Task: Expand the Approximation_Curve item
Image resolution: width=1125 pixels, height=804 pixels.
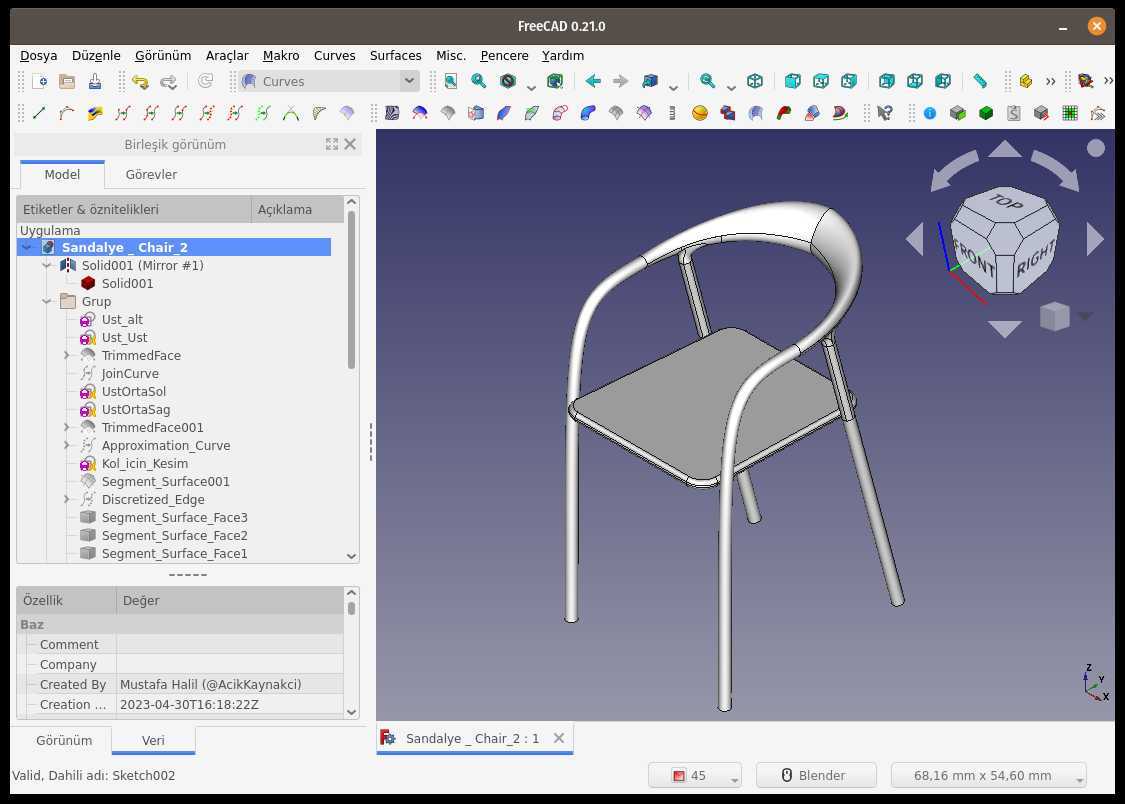Action: [x=67, y=445]
